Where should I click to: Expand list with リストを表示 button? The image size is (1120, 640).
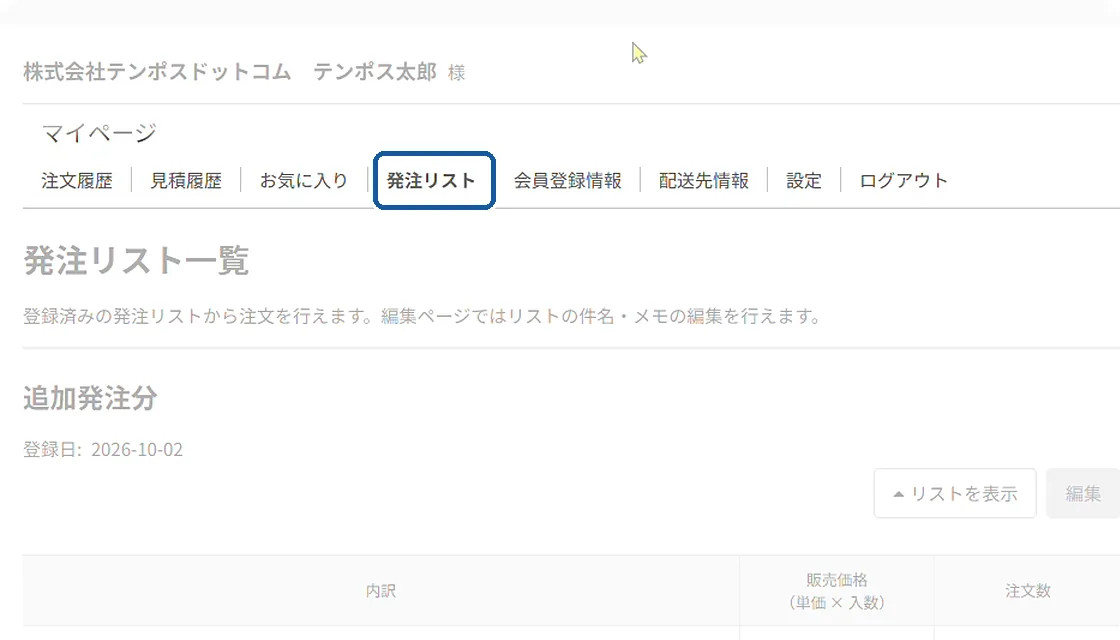click(x=955, y=494)
